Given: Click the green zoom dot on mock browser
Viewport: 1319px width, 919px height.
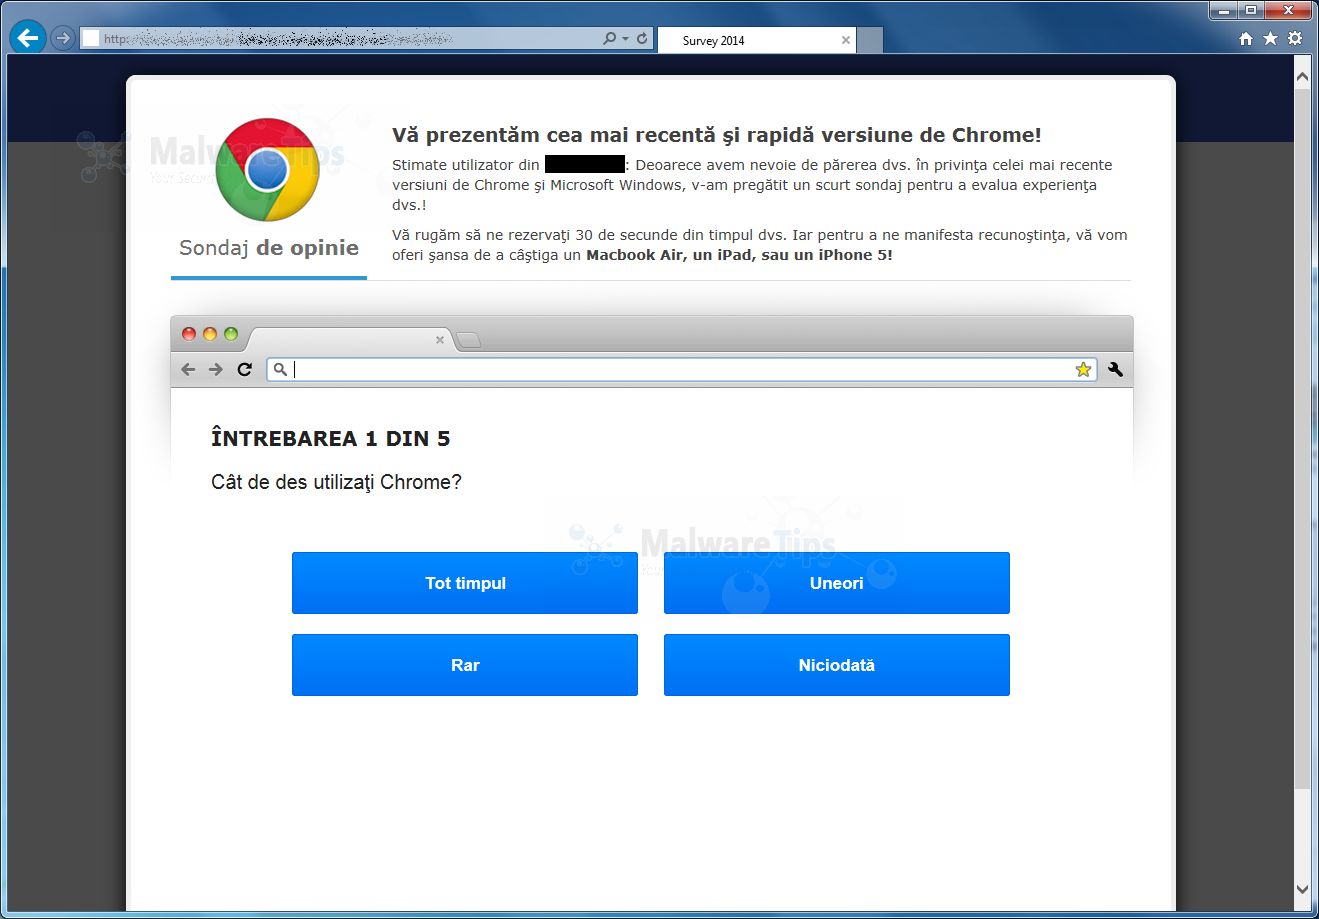Looking at the screenshot, I should [x=231, y=334].
